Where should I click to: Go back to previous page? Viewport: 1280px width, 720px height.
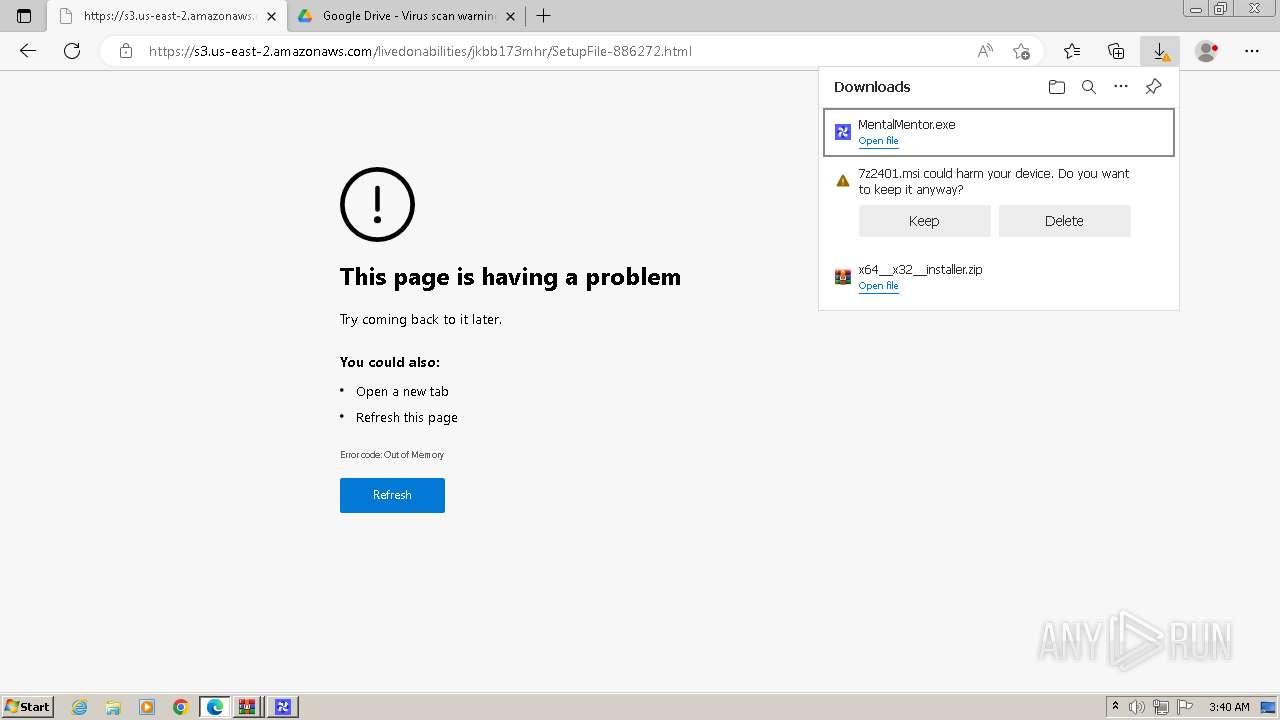28,51
